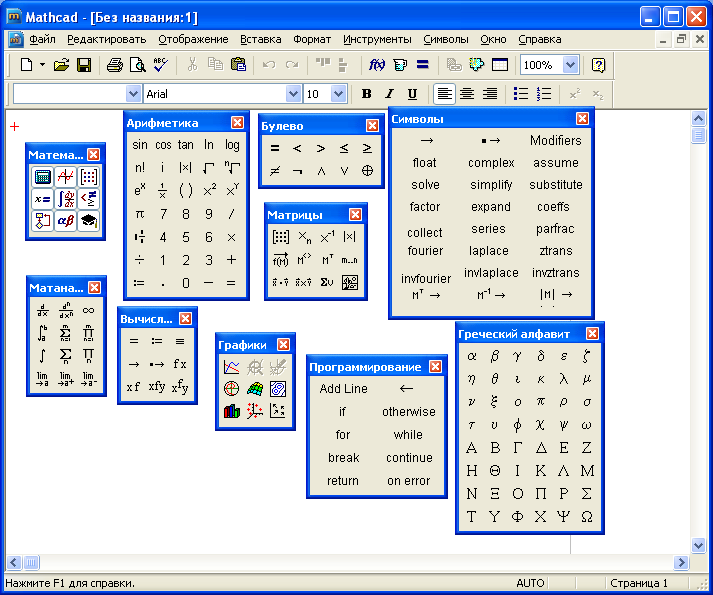Image resolution: width=713 pixels, height=595 pixels.
Task: Open the Вставка menu
Action: point(261,40)
